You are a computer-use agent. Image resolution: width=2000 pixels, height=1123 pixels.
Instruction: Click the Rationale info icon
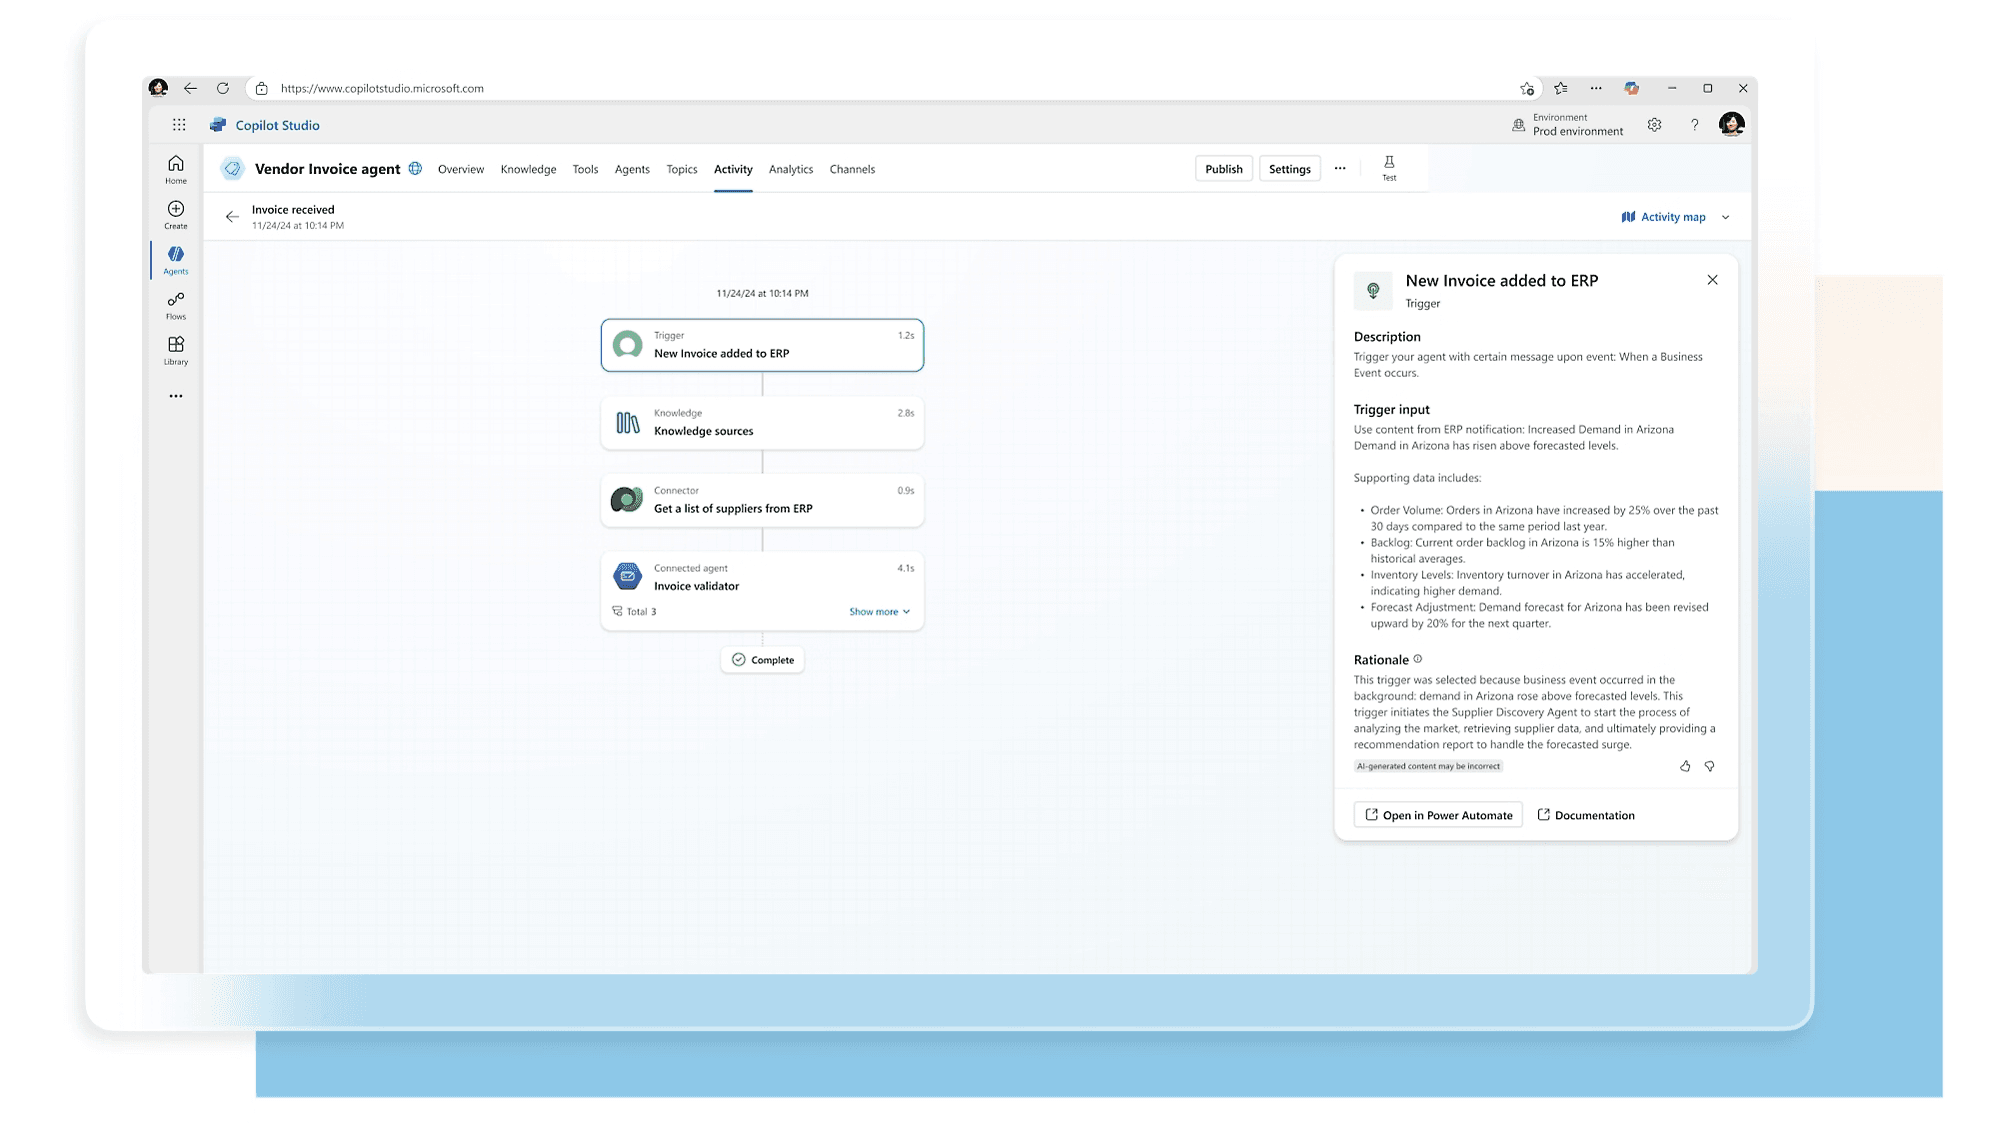[x=1418, y=659]
